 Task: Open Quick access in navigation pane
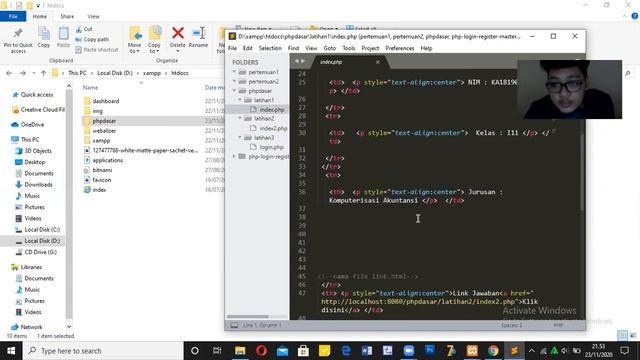pyautogui.click(x=36, y=95)
